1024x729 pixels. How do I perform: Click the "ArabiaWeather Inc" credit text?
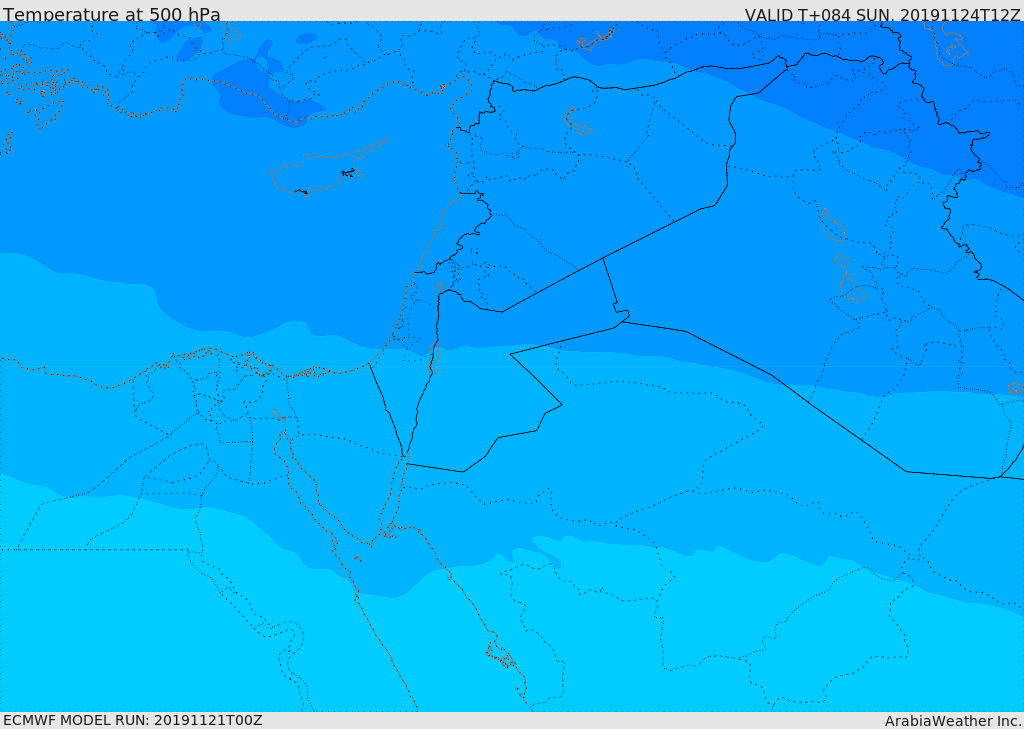(x=954, y=721)
